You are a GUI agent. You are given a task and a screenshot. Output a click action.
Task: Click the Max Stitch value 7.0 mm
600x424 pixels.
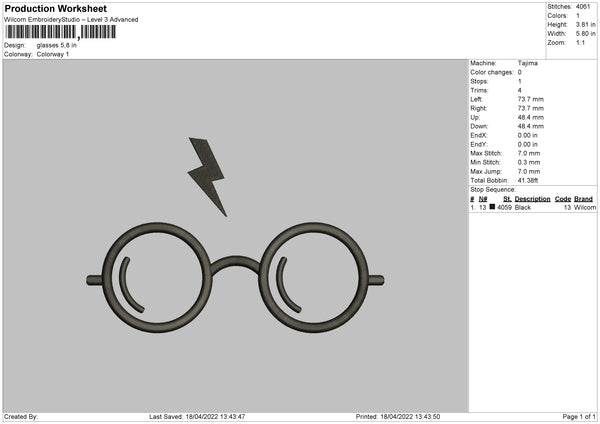529,153
